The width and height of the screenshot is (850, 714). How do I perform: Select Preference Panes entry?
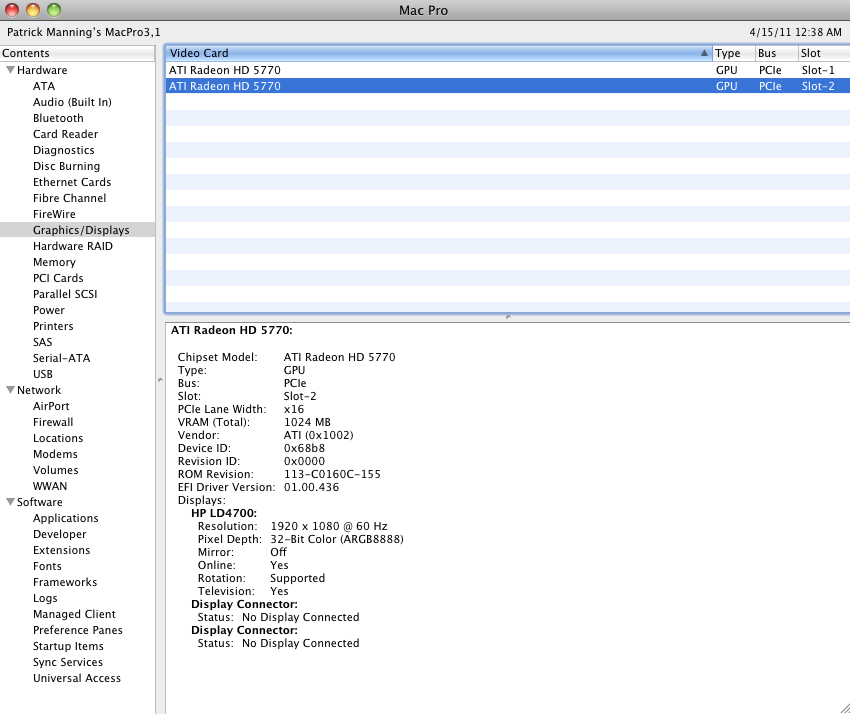(x=78, y=630)
